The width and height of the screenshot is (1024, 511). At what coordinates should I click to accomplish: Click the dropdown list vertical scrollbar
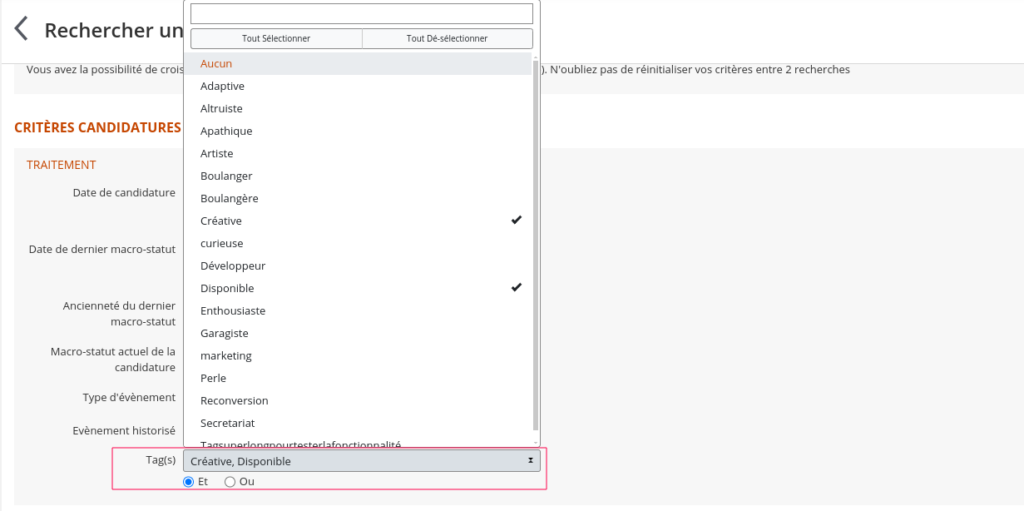536,250
